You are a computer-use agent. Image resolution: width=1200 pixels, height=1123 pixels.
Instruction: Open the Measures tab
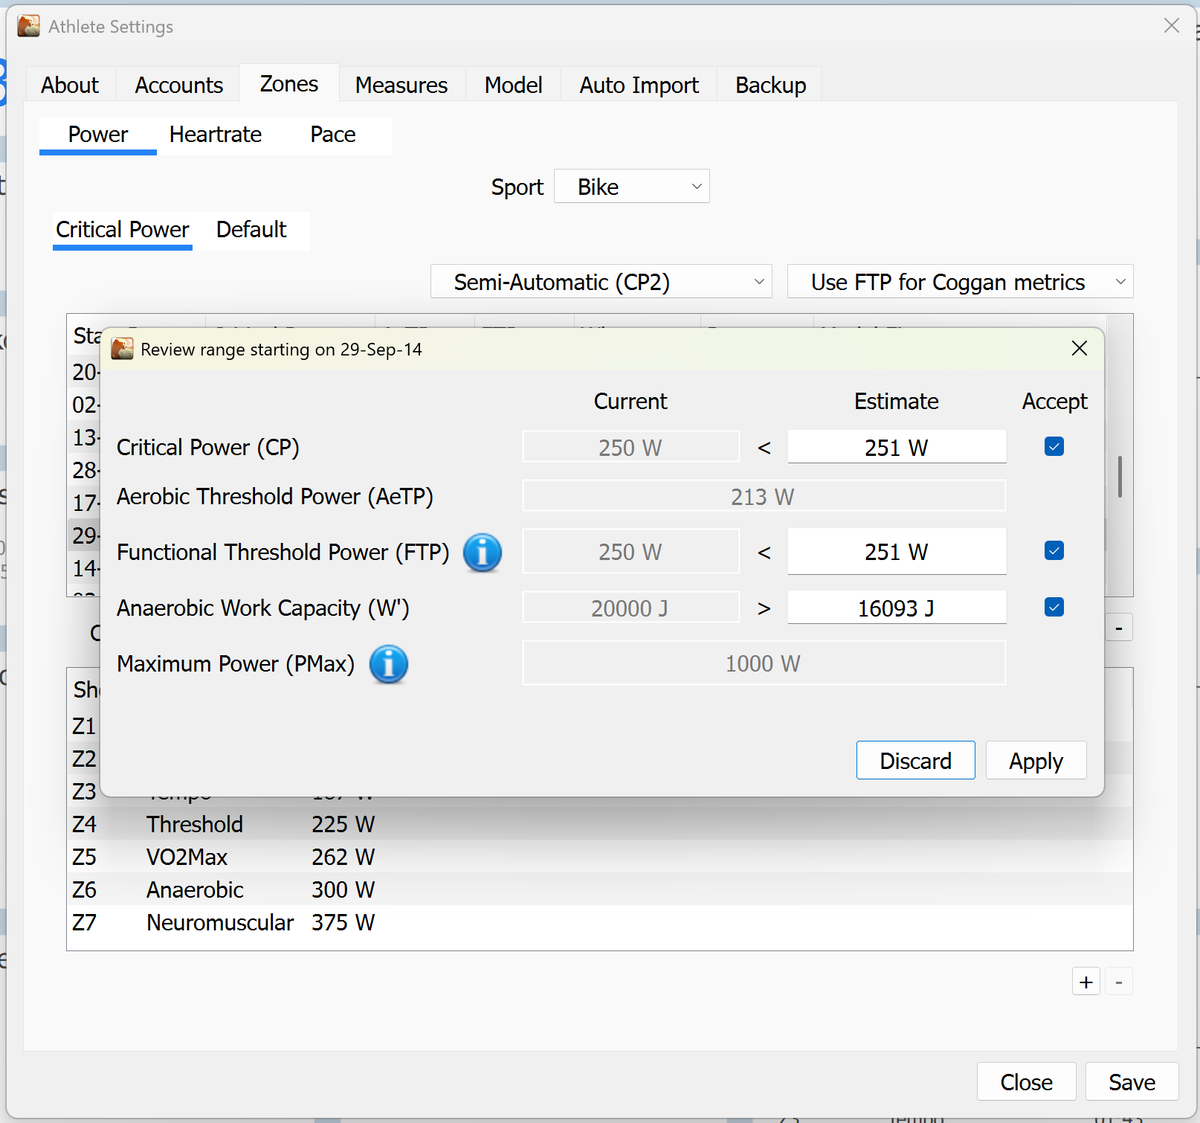coord(401,85)
